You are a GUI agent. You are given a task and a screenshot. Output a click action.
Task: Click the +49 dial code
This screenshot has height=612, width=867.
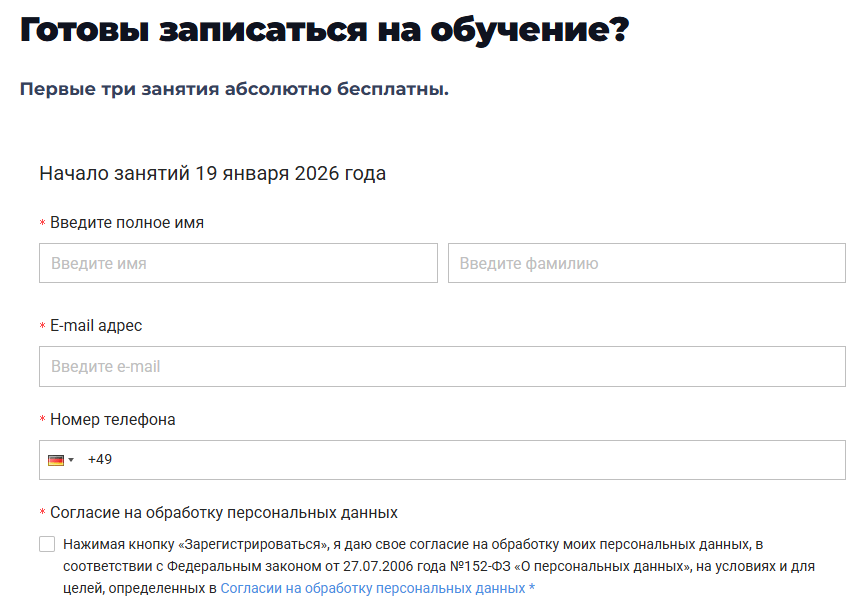[100, 460]
